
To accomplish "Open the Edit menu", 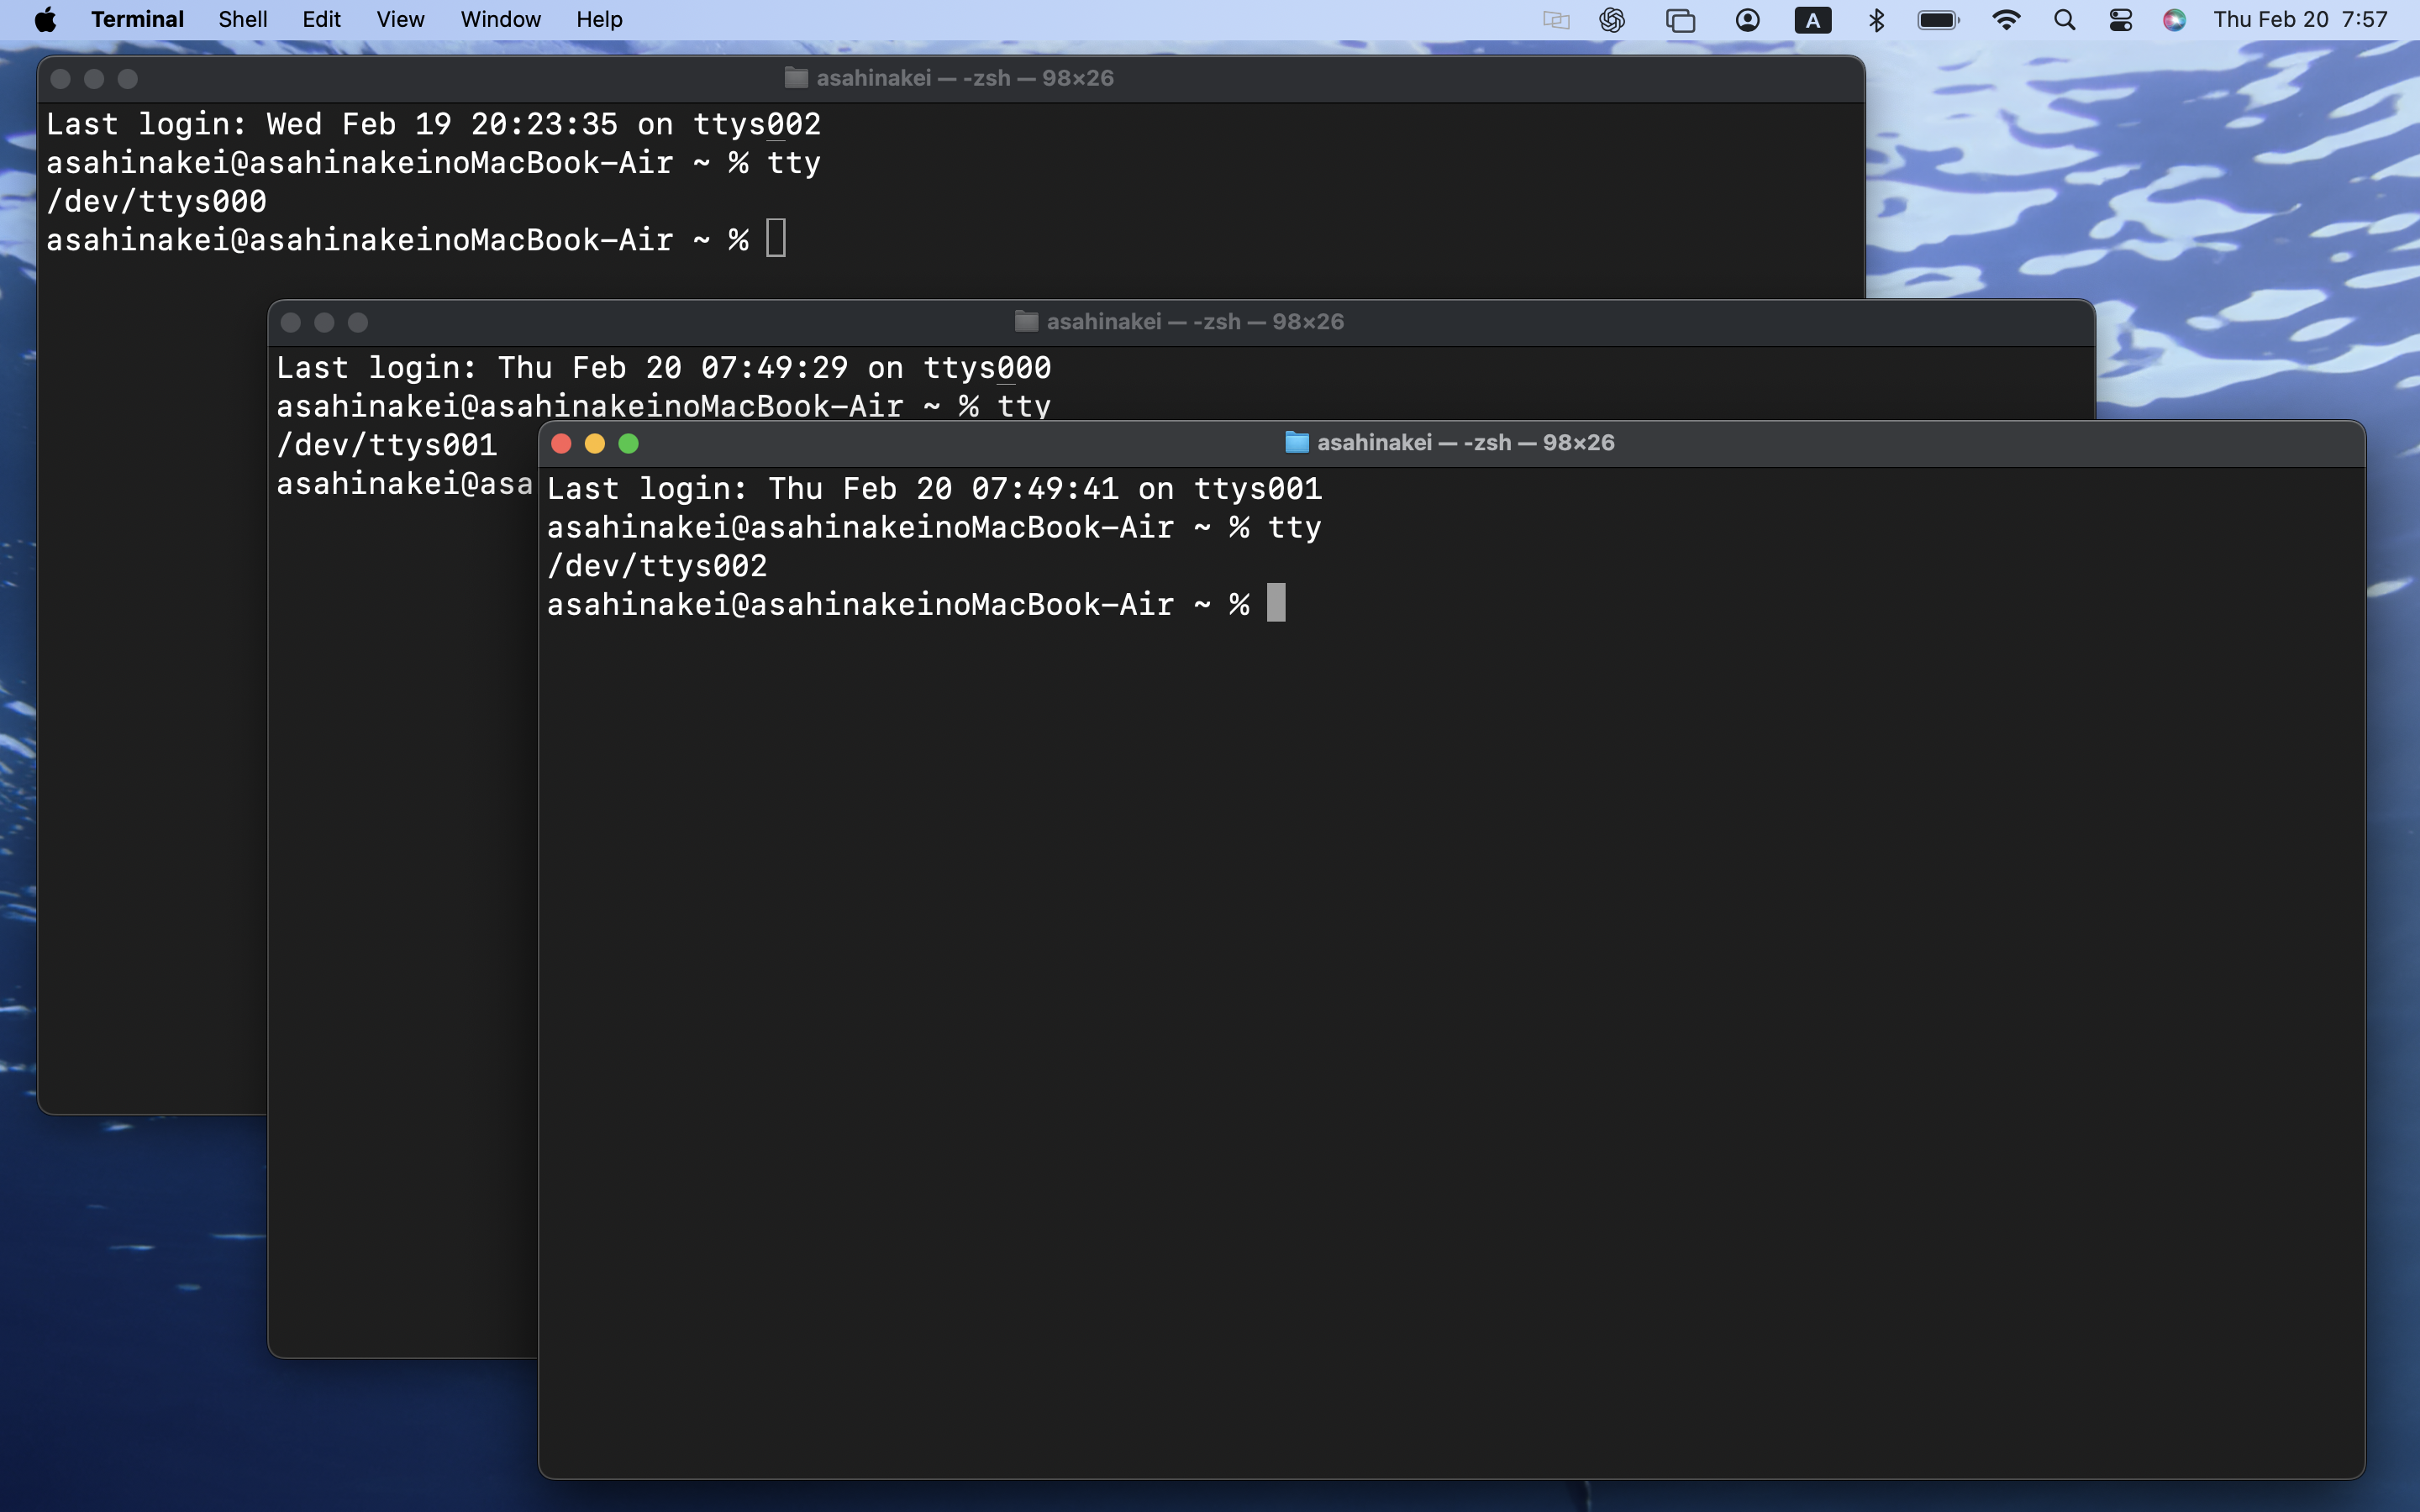I will pyautogui.click(x=321, y=20).
